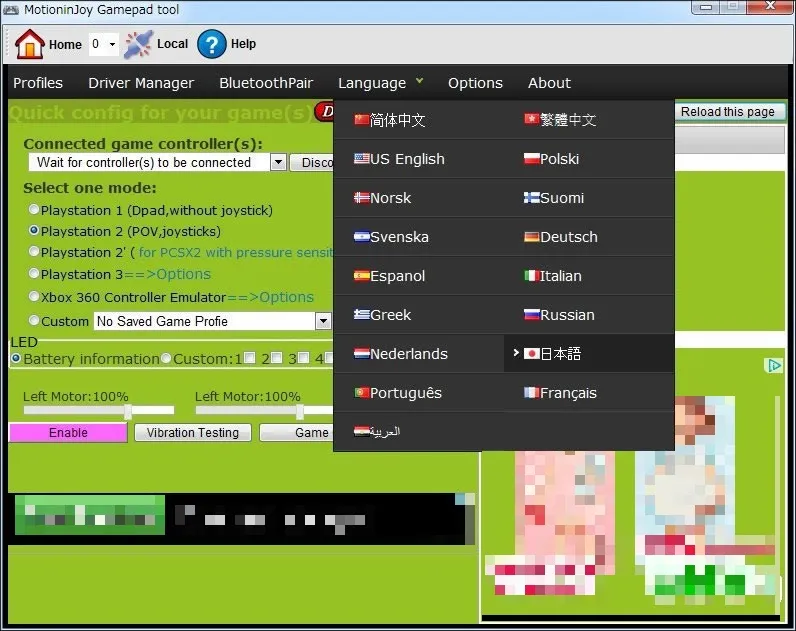Select Xbox 360 Controller Emulator mode

34,296
